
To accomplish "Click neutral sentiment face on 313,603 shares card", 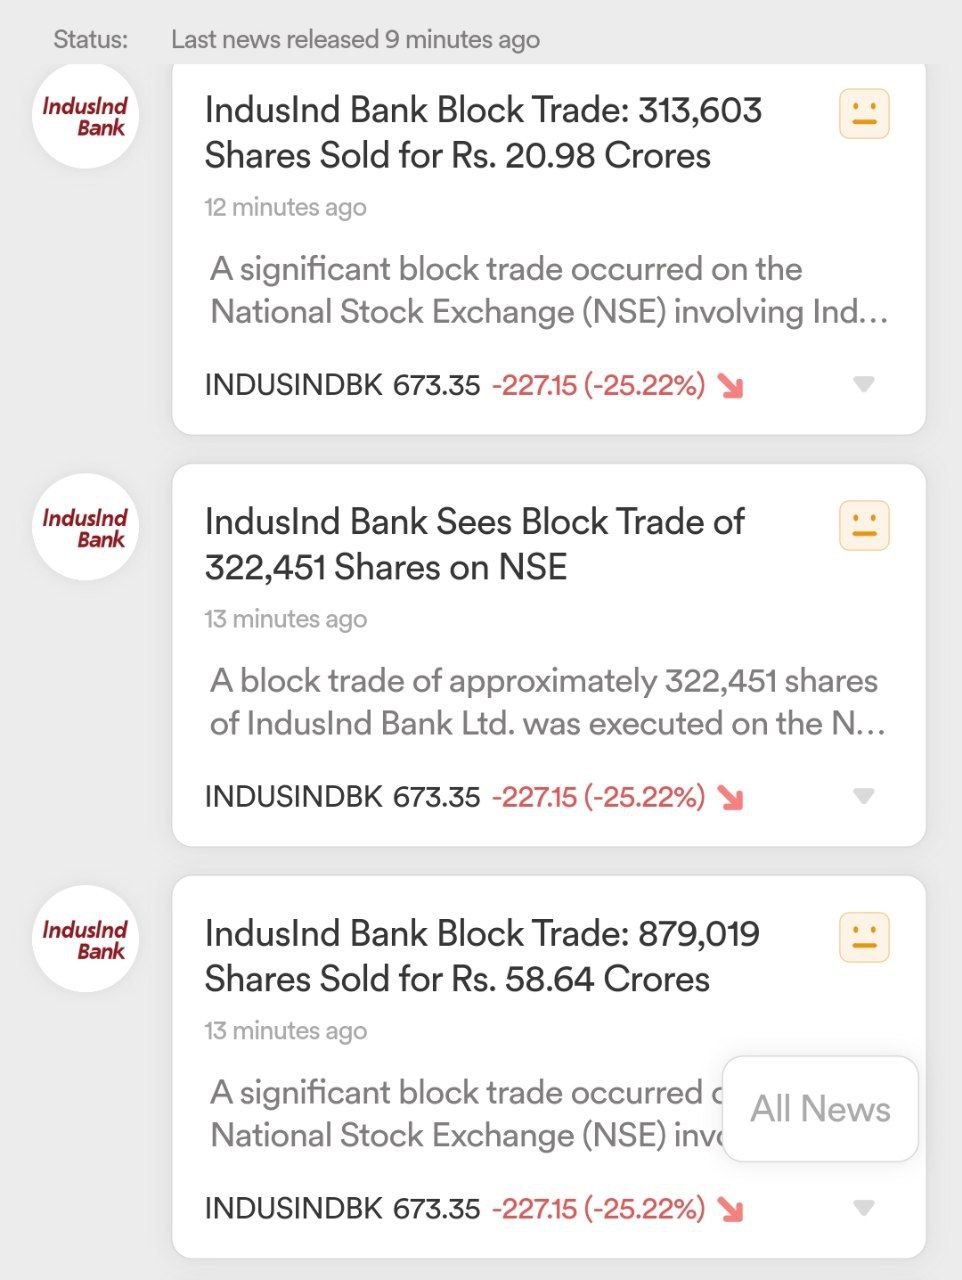I will [x=864, y=114].
